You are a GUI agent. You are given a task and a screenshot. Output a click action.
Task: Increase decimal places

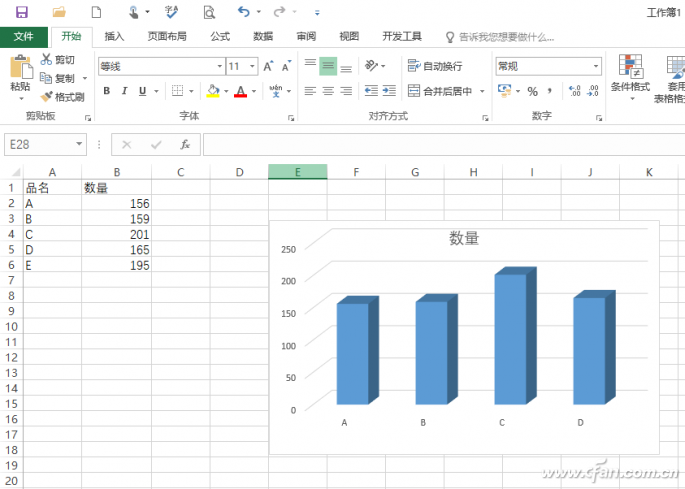click(574, 91)
